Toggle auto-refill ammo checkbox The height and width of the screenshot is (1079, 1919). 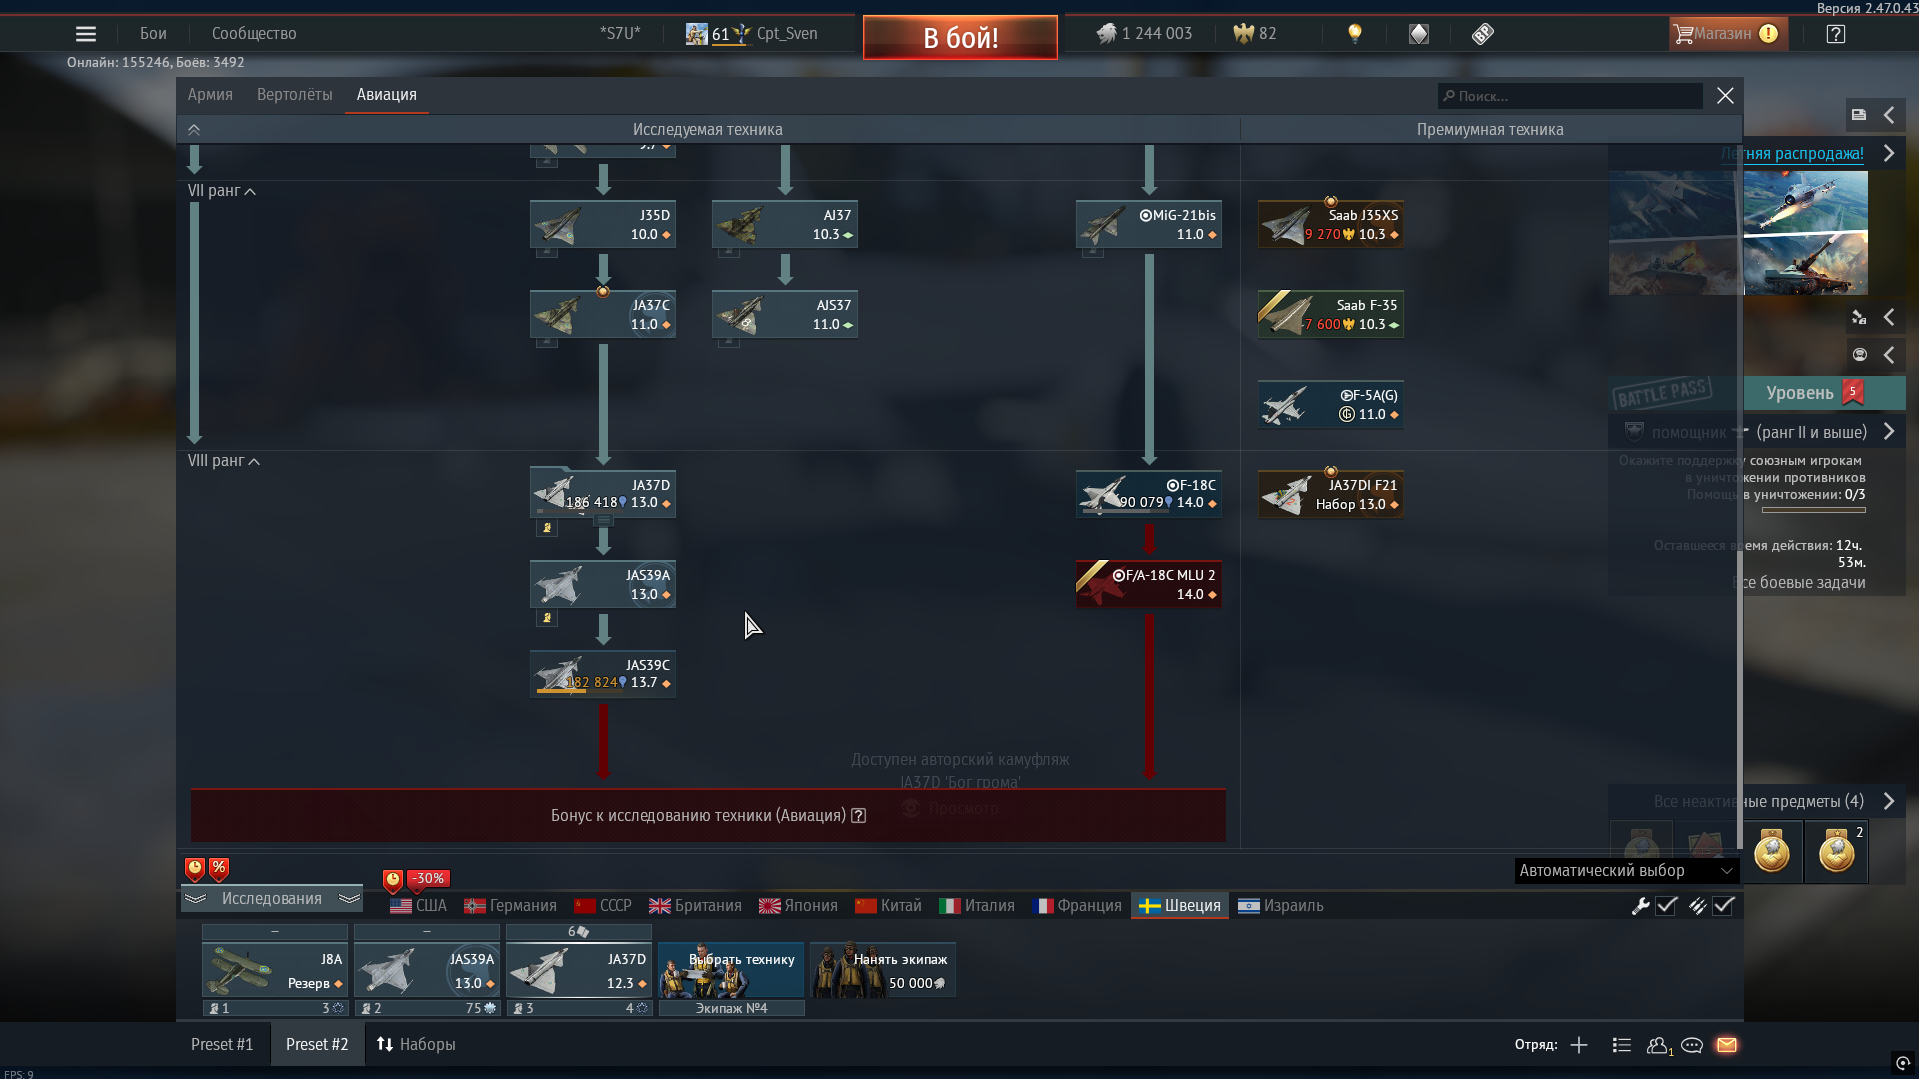pos(1723,906)
